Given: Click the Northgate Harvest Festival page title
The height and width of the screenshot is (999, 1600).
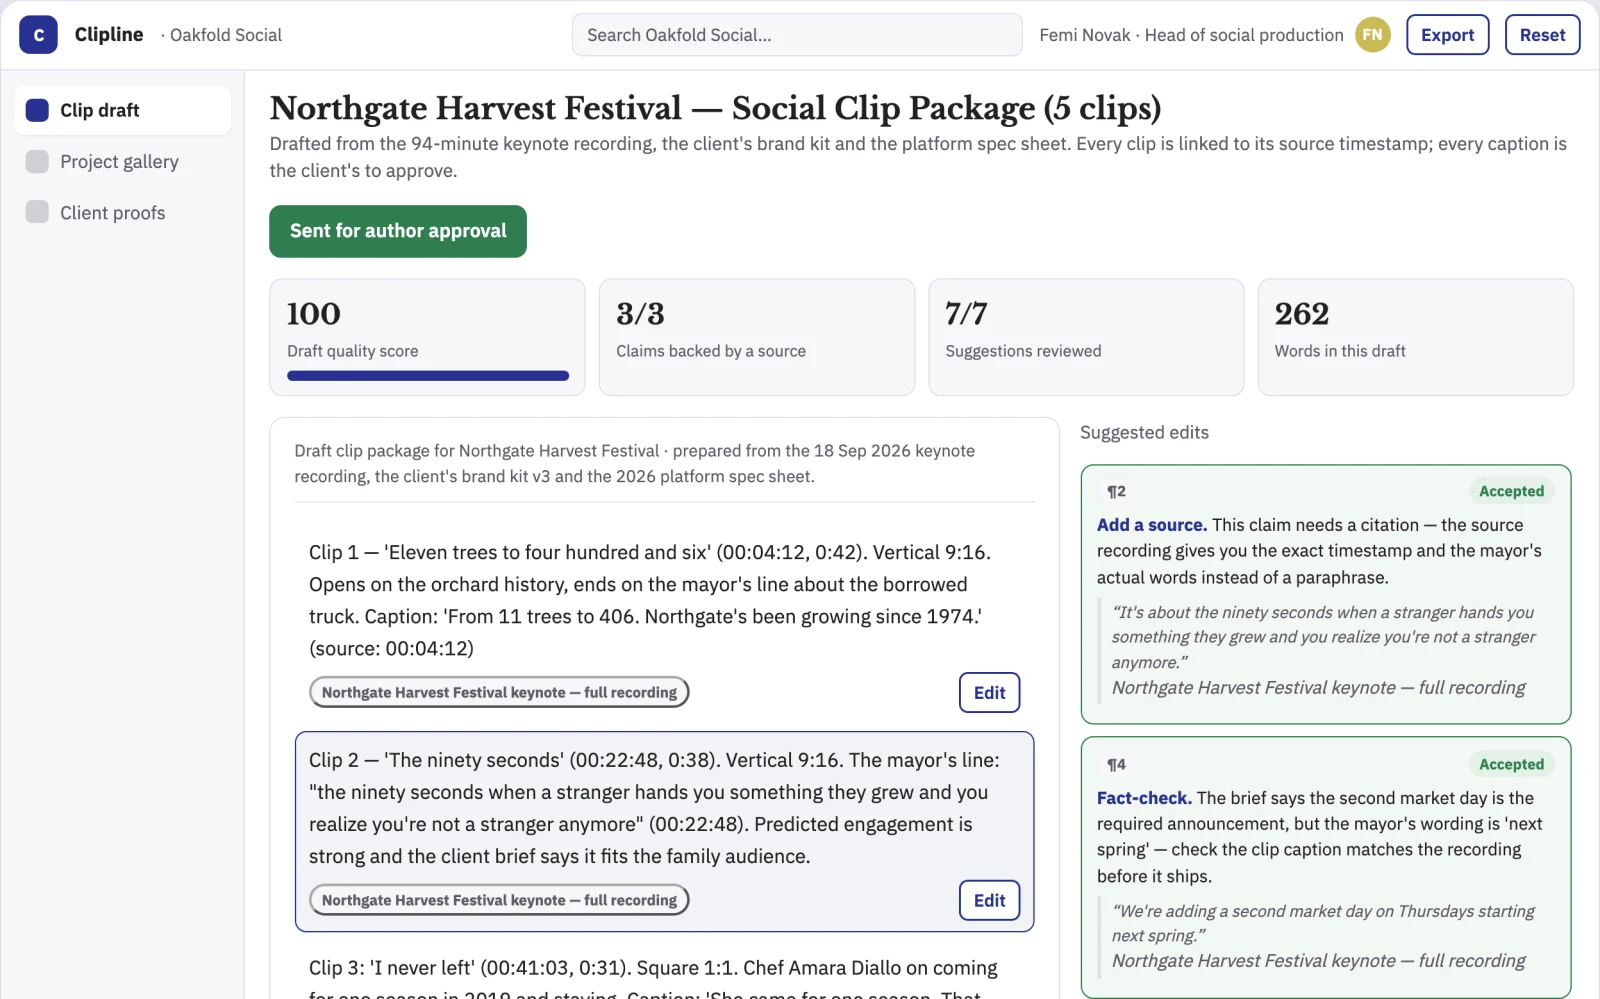Looking at the screenshot, I should pyautogui.click(x=715, y=108).
